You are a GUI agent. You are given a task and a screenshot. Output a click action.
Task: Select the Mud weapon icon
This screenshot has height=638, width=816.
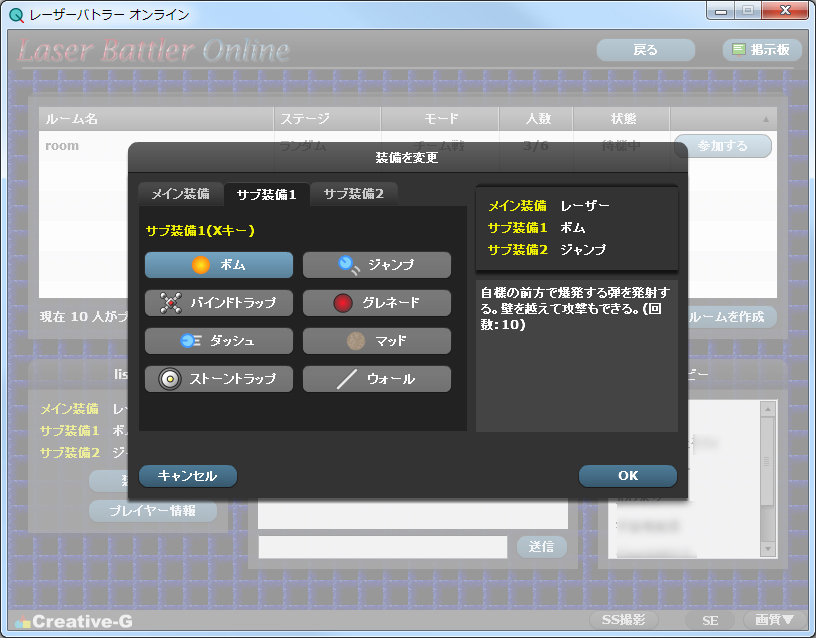pos(376,341)
